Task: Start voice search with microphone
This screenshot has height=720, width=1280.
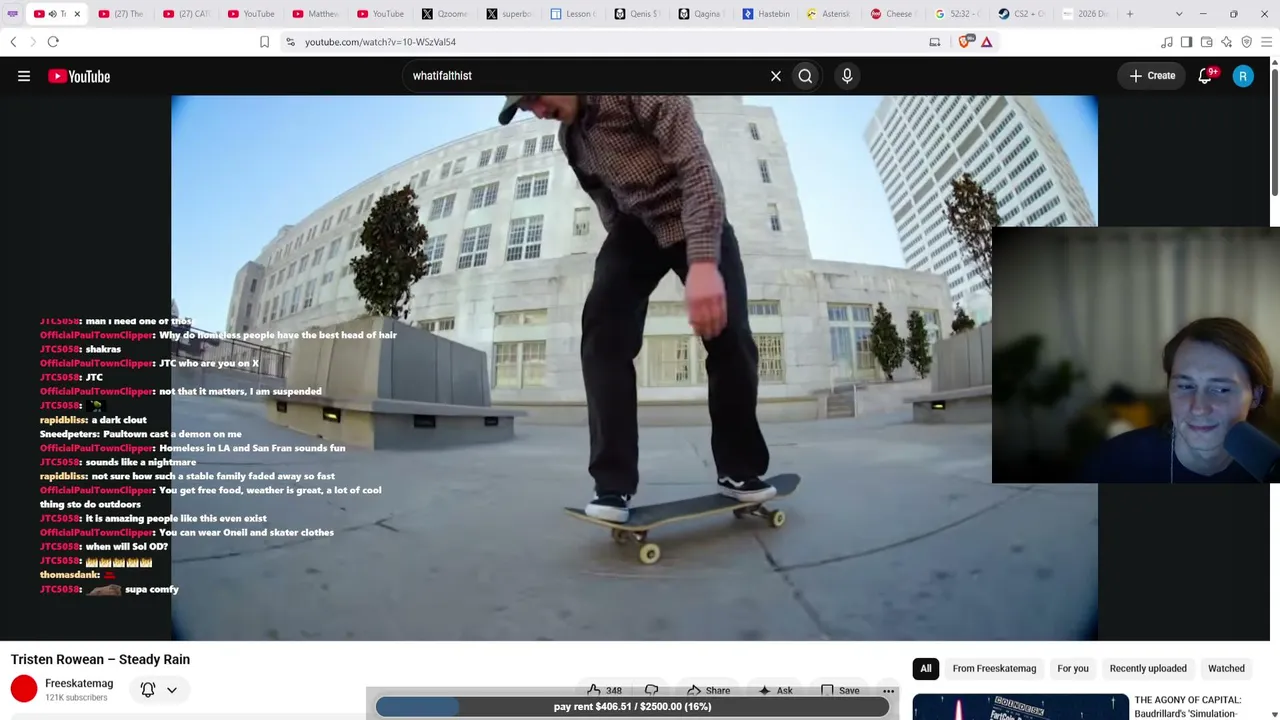Action: point(847,76)
